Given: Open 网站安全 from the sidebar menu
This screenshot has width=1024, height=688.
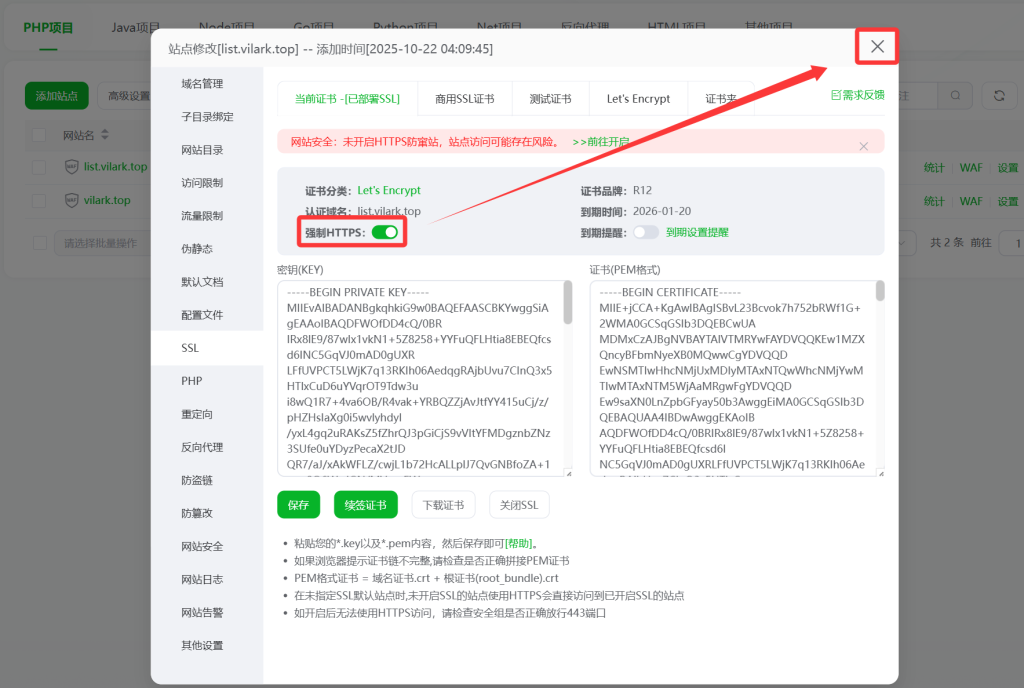Looking at the screenshot, I should click(202, 545).
